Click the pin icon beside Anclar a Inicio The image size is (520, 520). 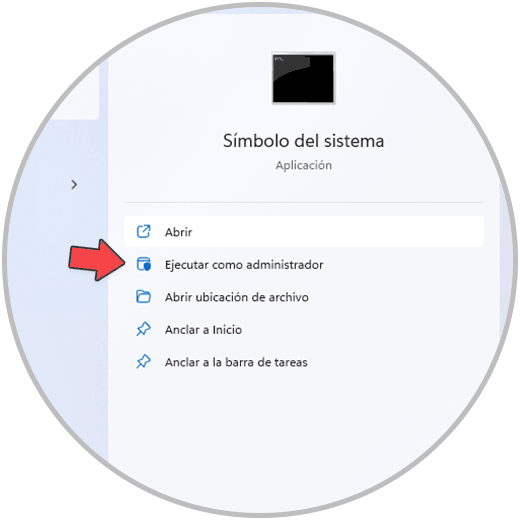[144, 329]
